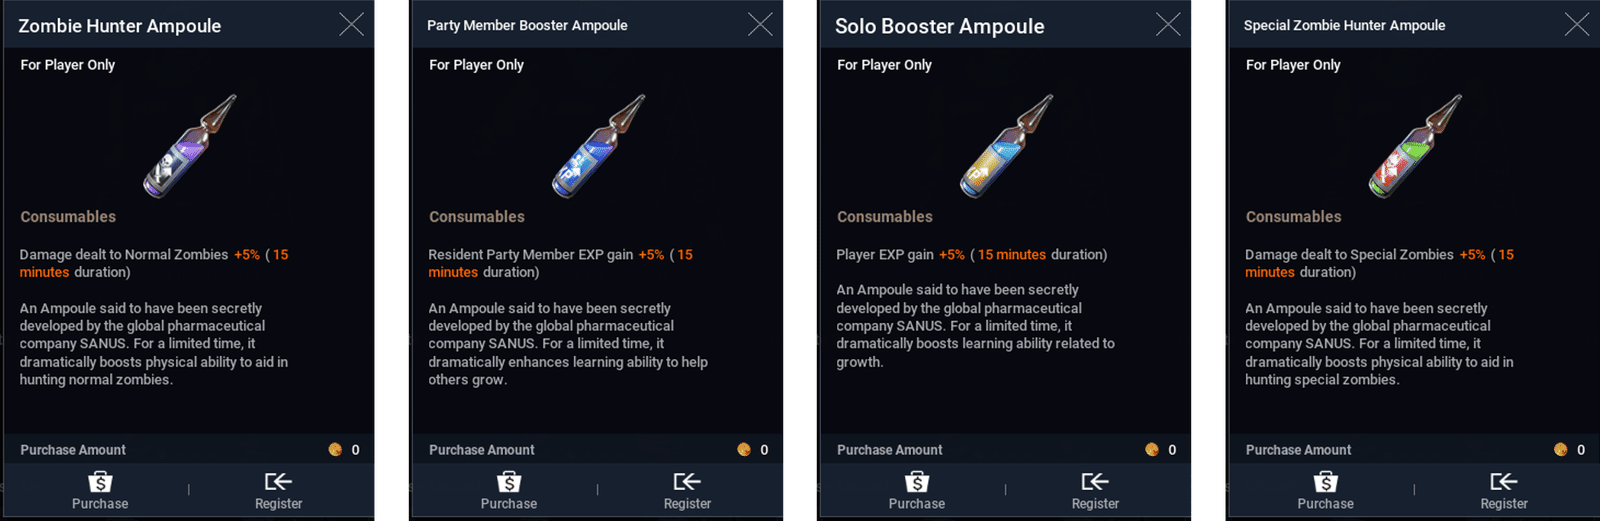Select the red-green Special Zombie Hunter ampoule image

click(1415, 146)
